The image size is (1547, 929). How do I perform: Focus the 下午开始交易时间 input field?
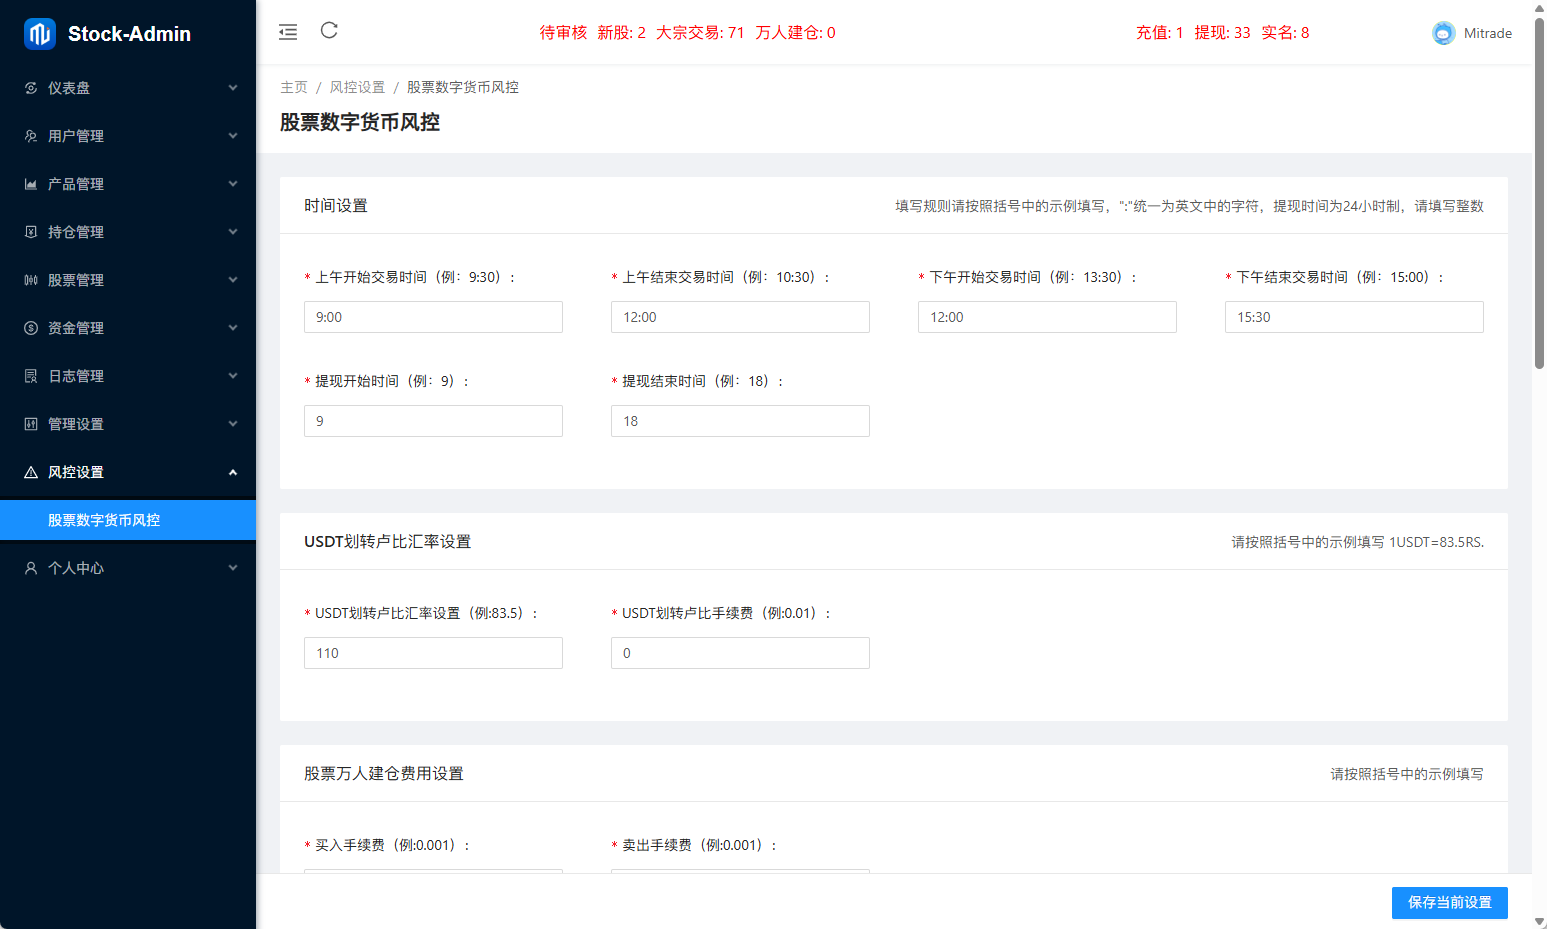(1047, 317)
